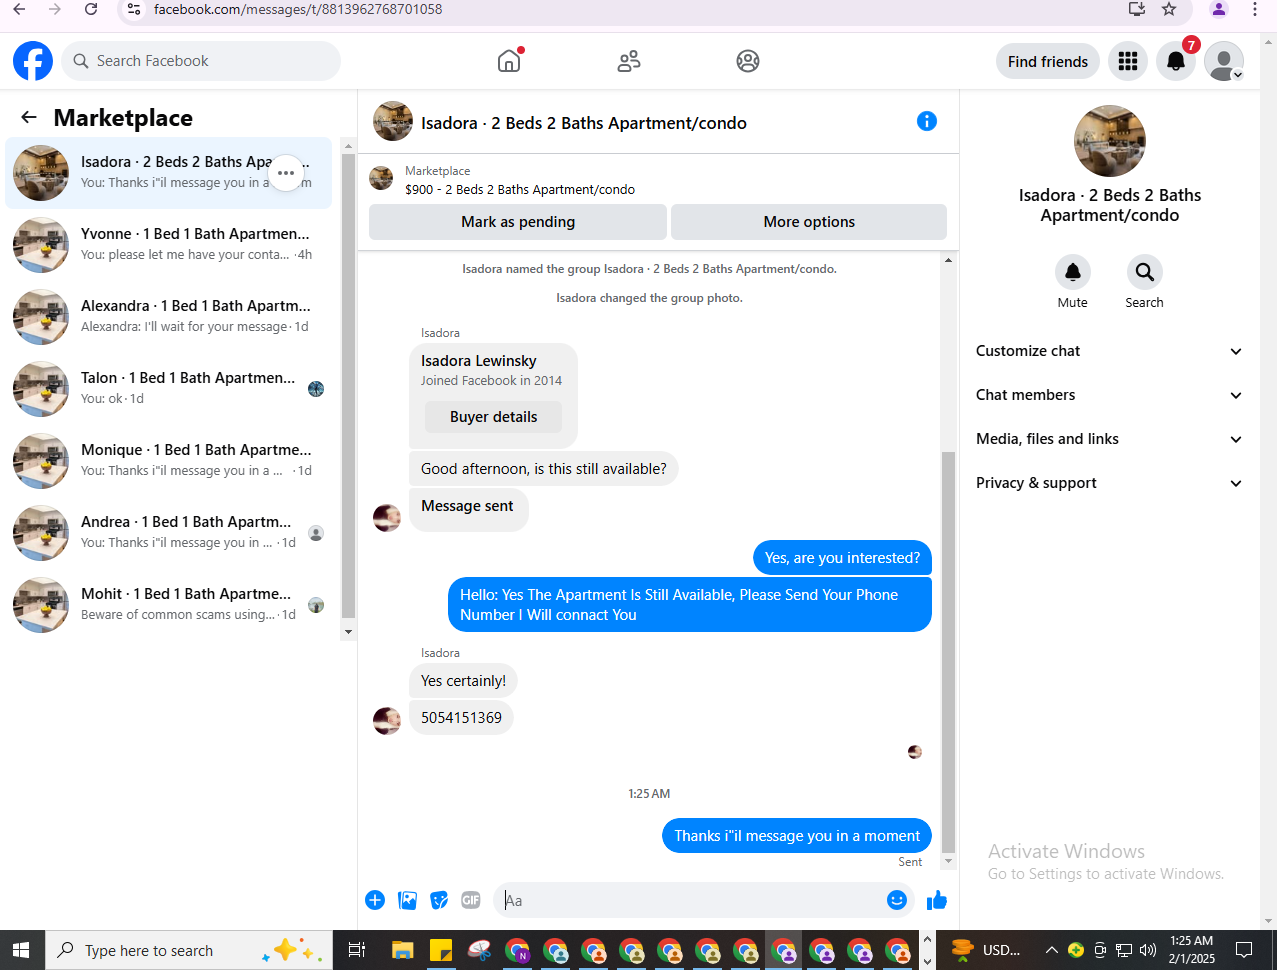Open the Chrome three-dot menu
The width and height of the screenshot is (1277, 970).
[1254, 9]
